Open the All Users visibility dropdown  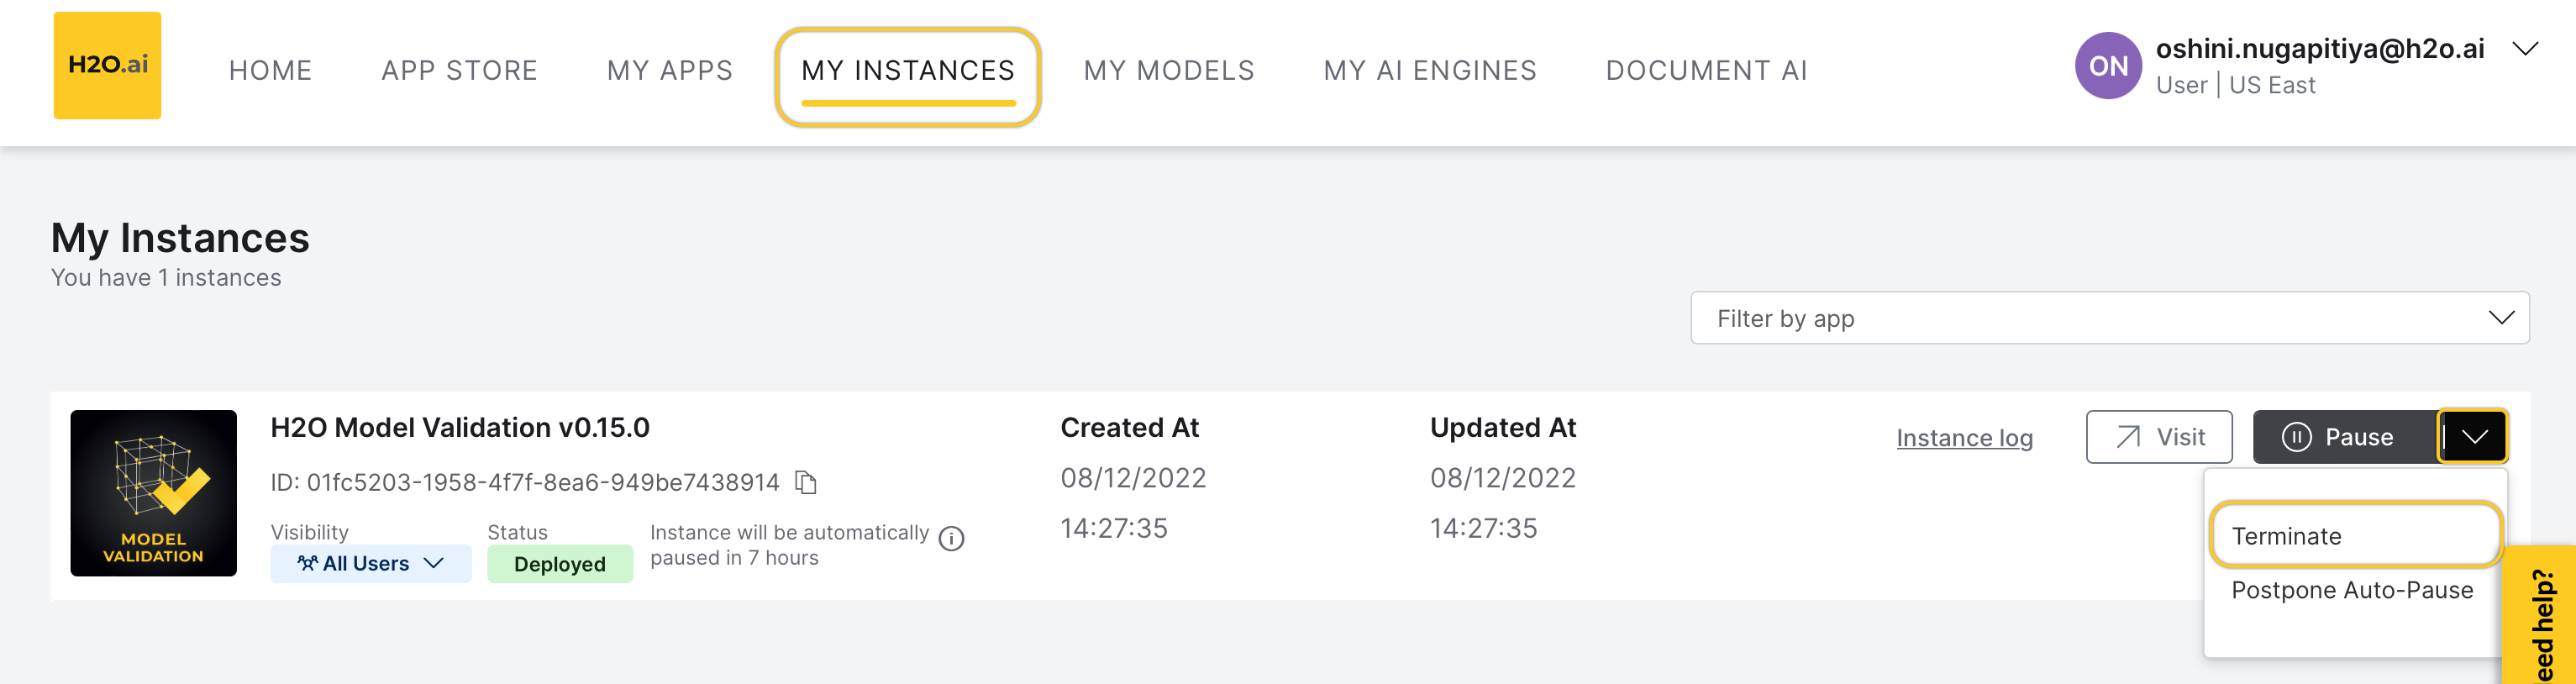370,563
